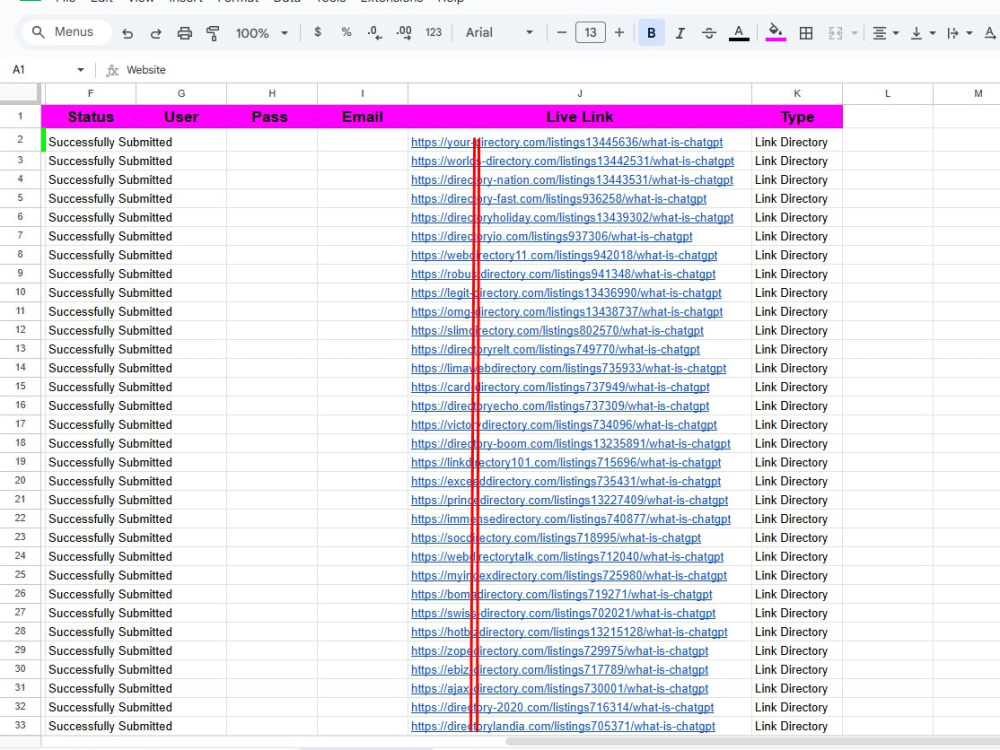
Task: Click the Pass header cell
Action: click(270, 117)
